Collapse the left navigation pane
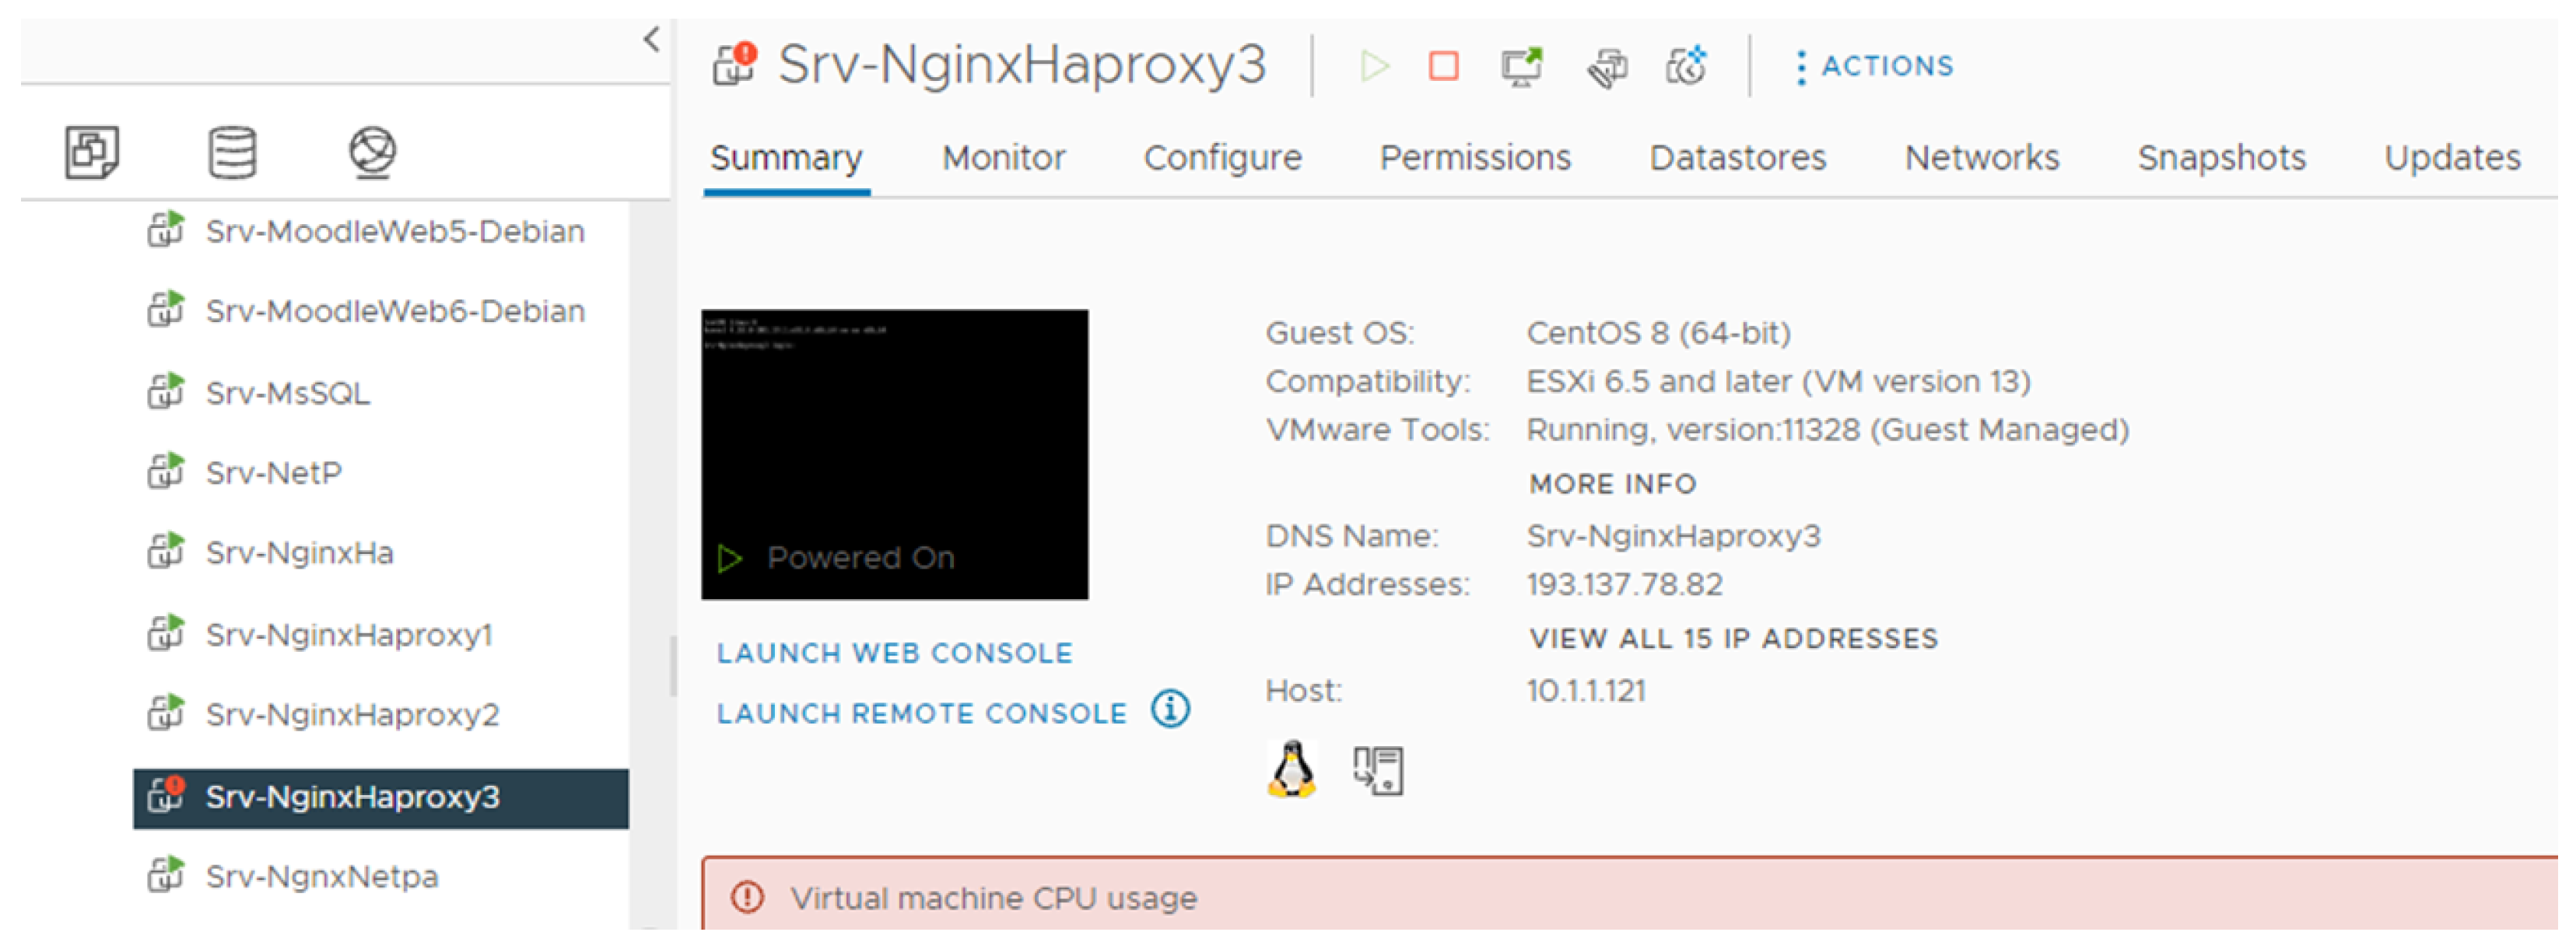This screenshot has height=946, width=2576. tap(652, 39)
